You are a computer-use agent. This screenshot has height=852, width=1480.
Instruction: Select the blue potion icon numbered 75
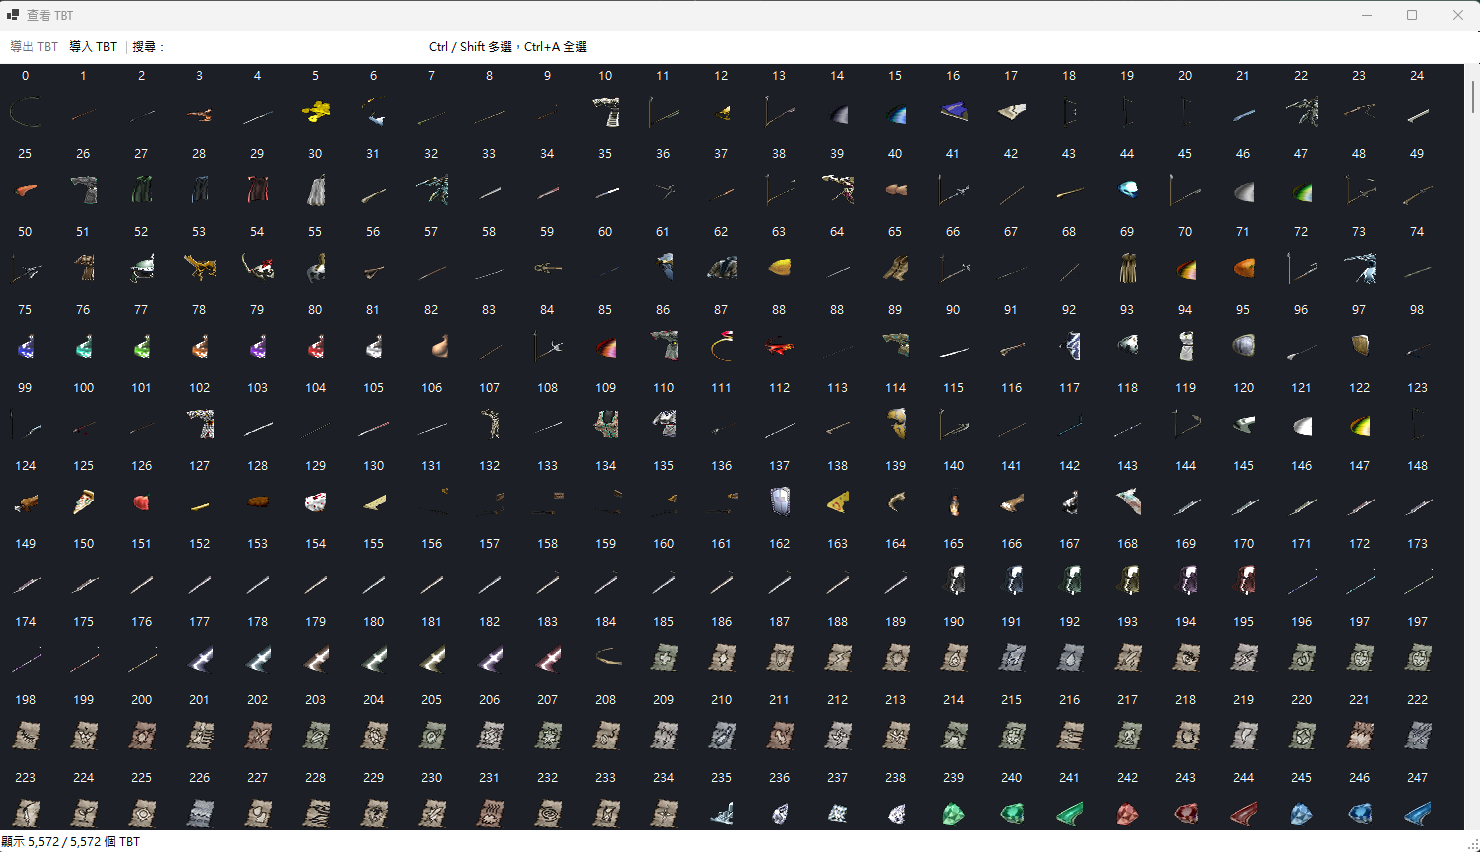[26, 346]
